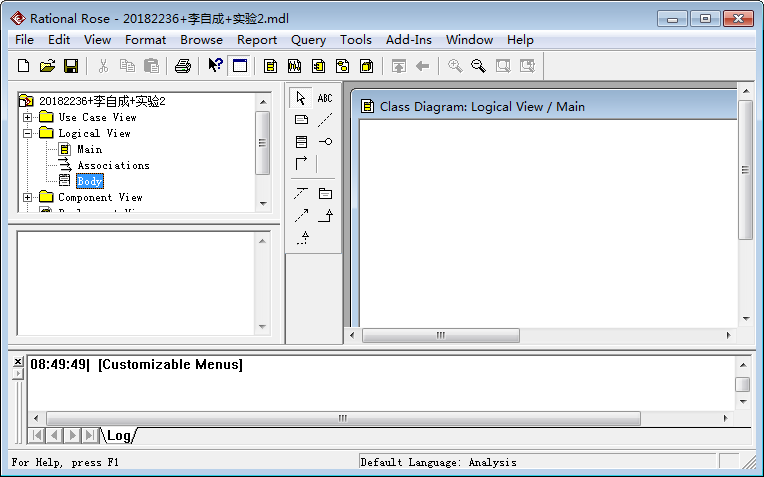Open the File menu

click(x=24, y=40)
